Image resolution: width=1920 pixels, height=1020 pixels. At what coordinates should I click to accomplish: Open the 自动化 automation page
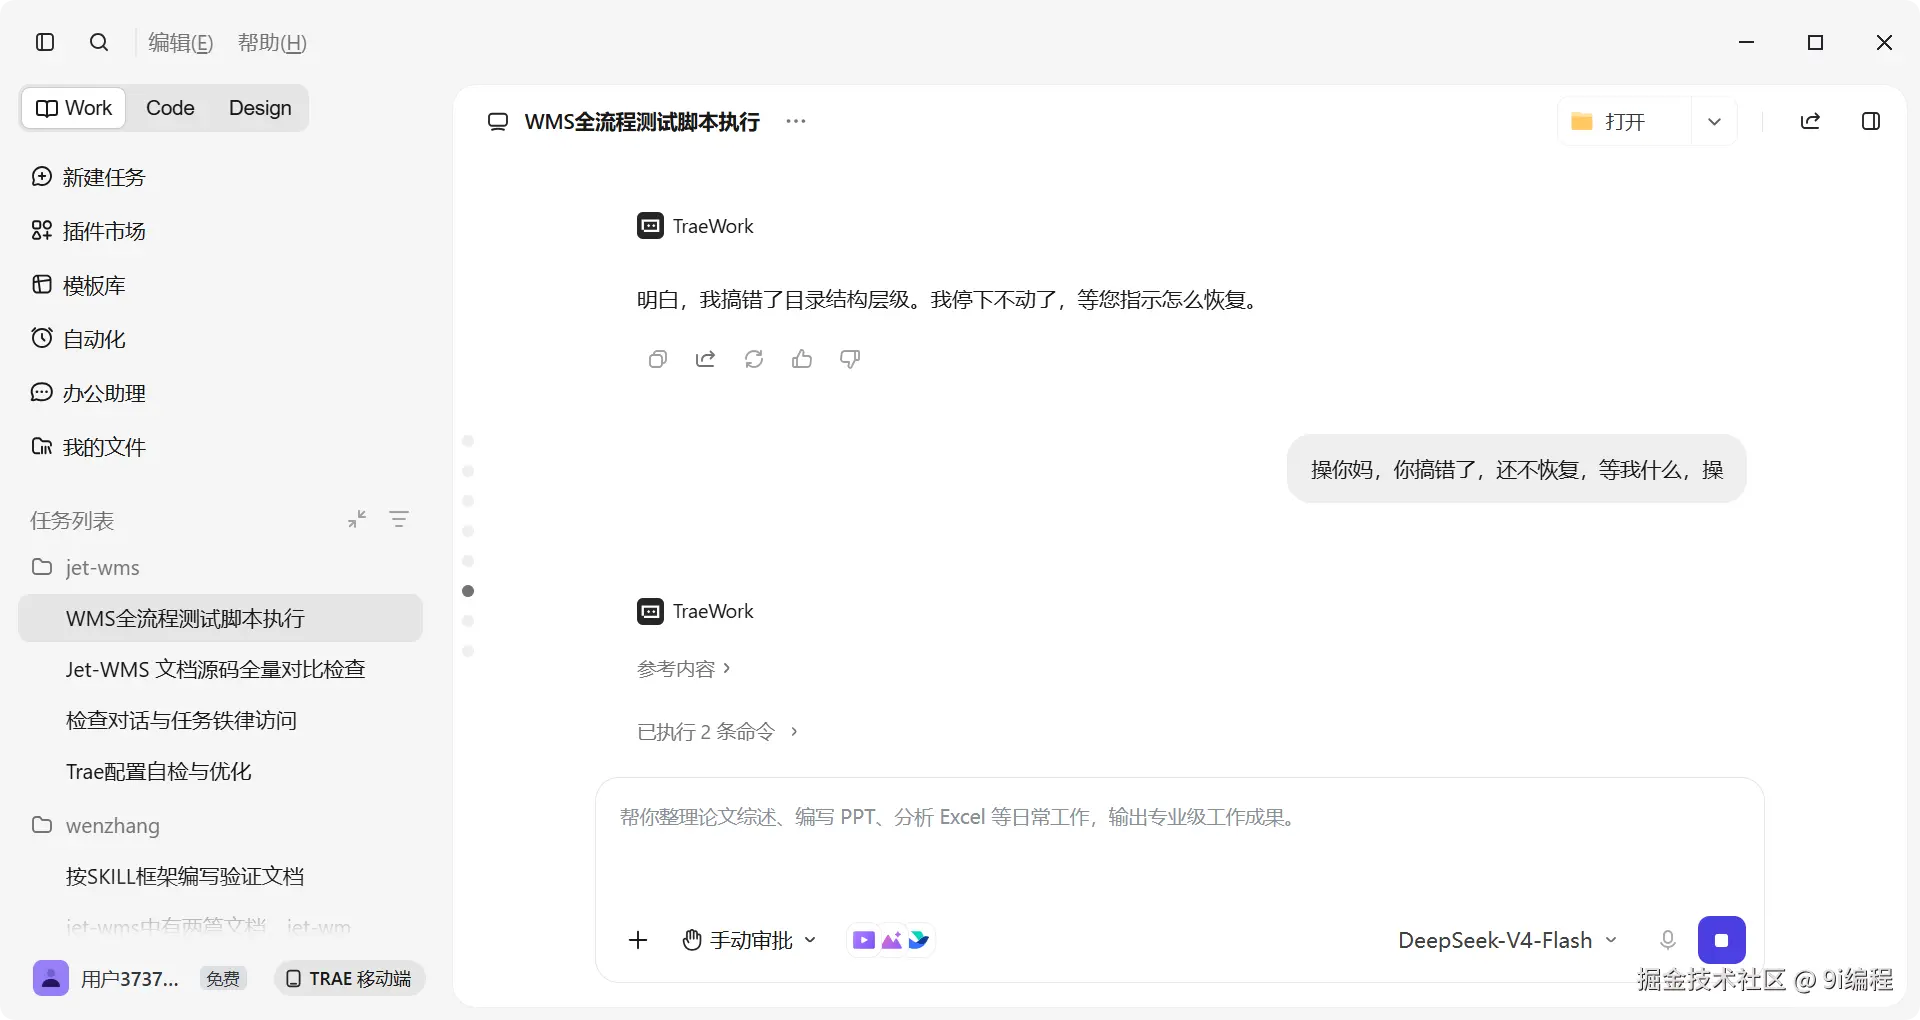[x=79, y=339]
